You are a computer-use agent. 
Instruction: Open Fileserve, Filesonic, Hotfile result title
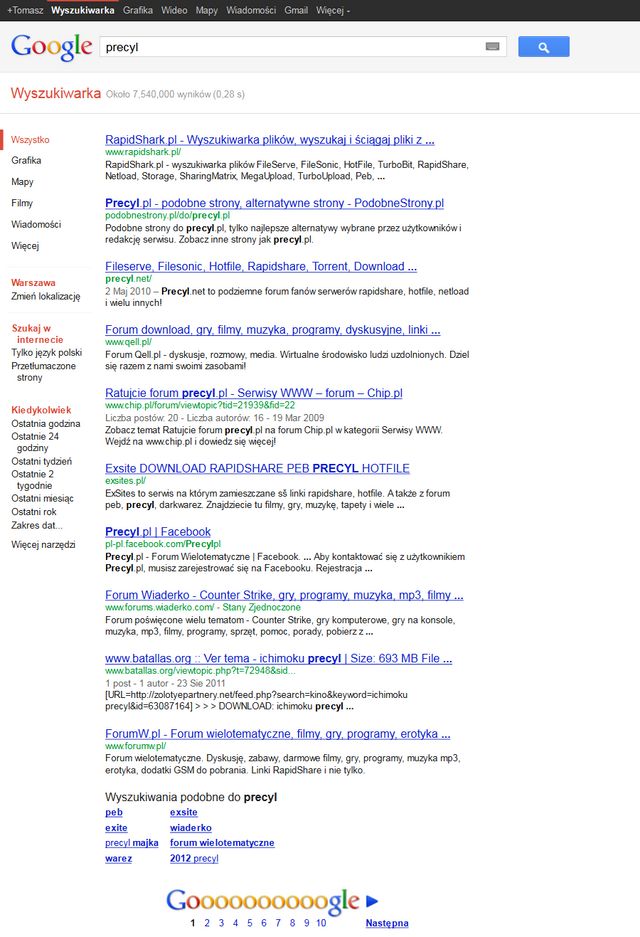click(x=261, y=267)
